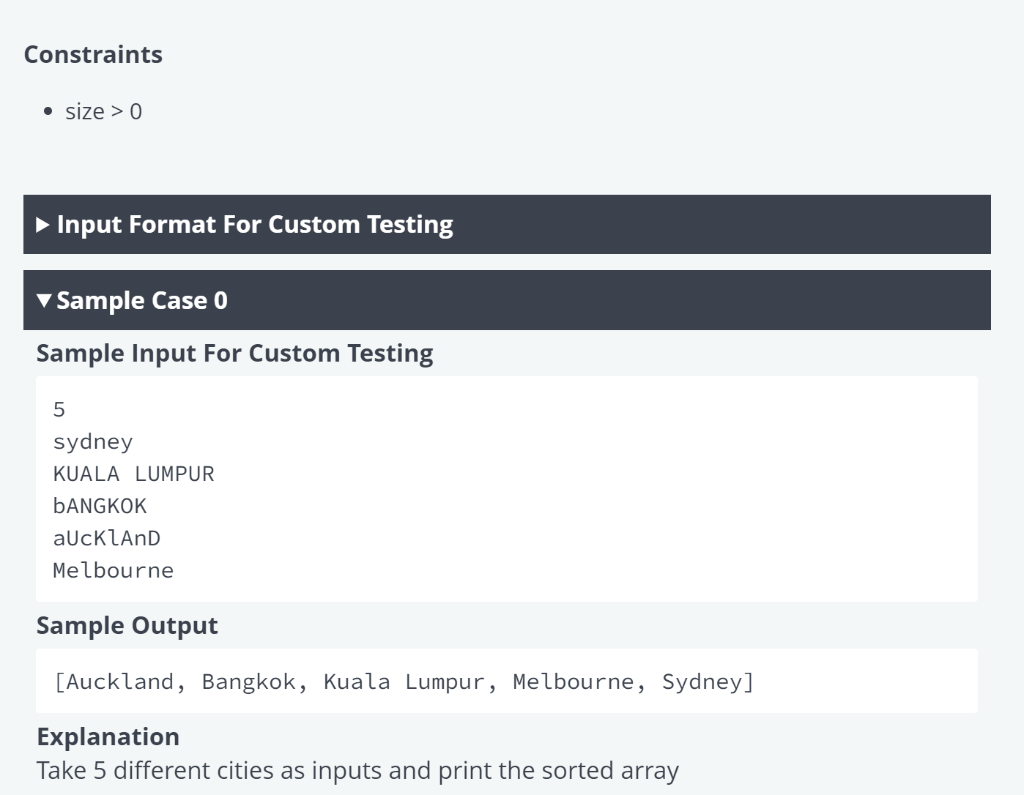Click the 'aUcKlAnD' input line

pos(106,538)
